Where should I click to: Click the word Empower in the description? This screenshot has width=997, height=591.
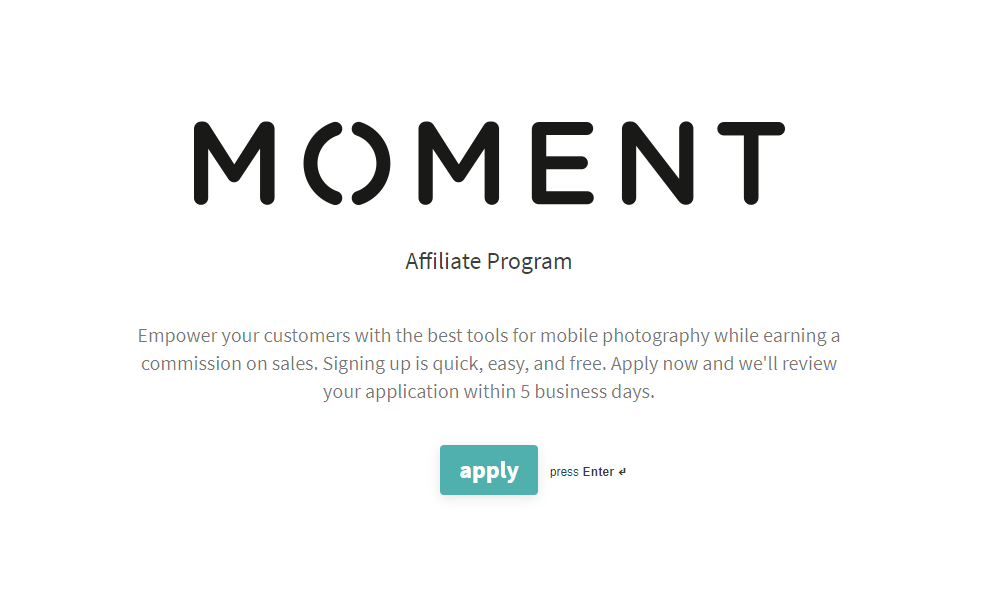click(x=177, y=336)
